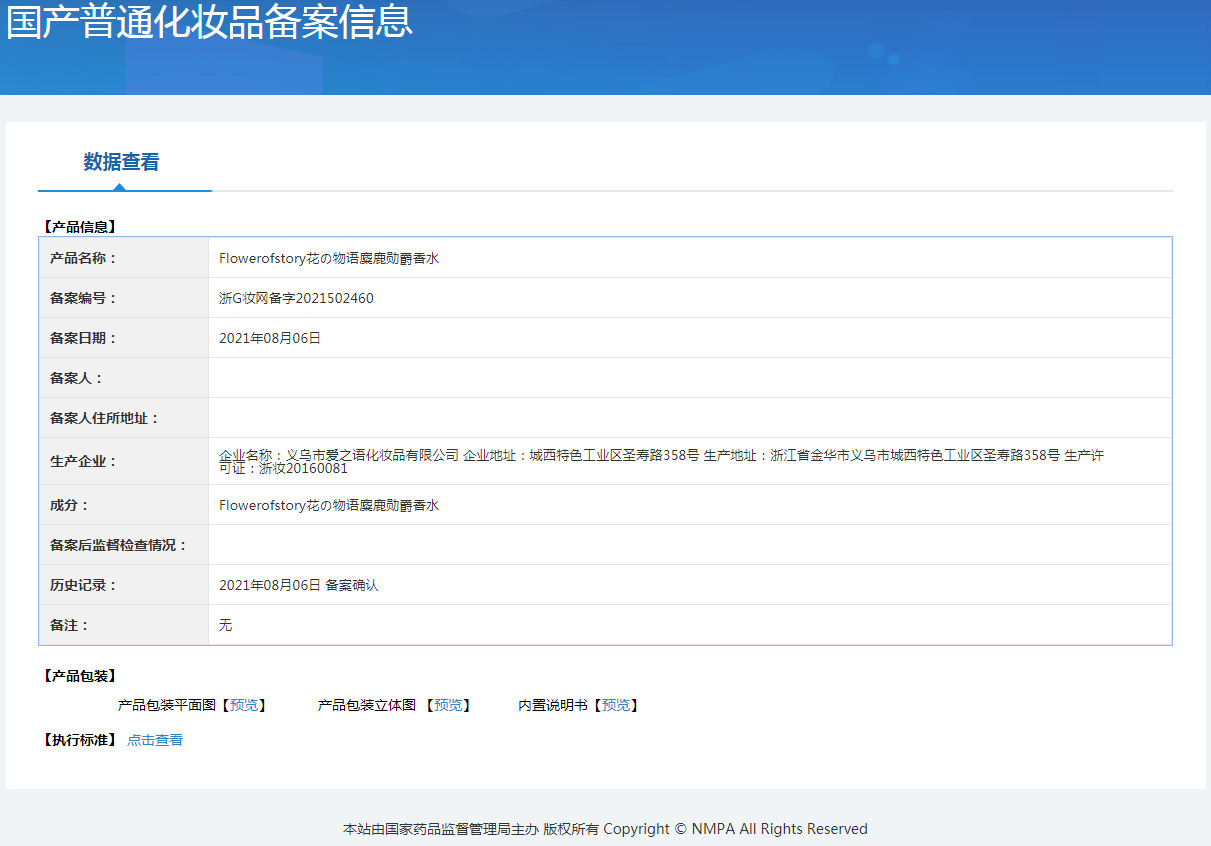Click the 国产普通化妆品备案信息 page title

tap(210, 23)
